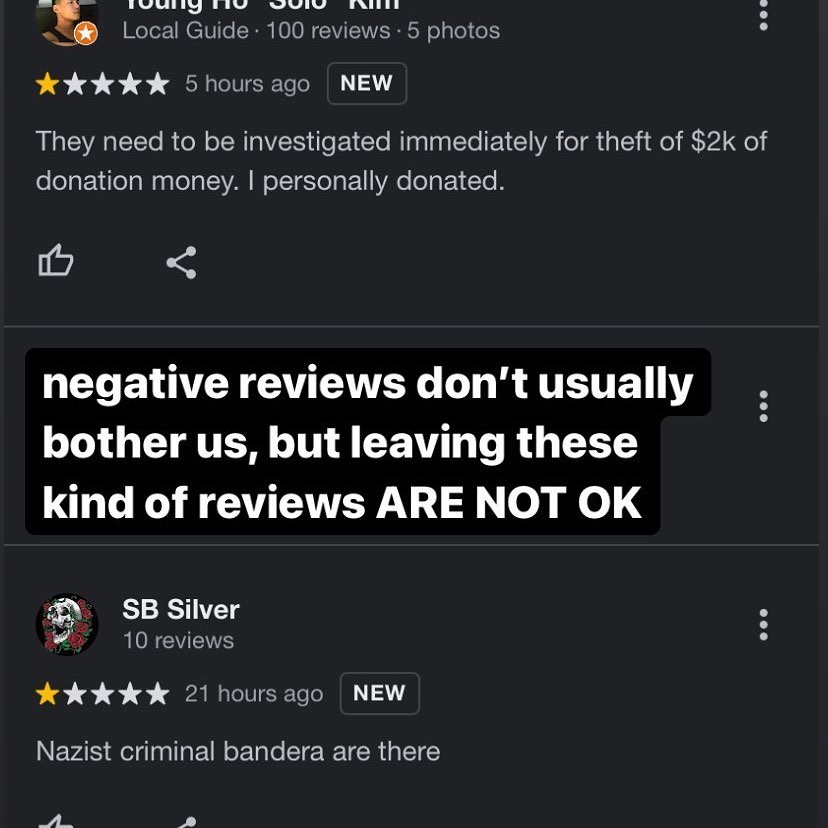Image resolution: width=828 pixels, height=828 pixels.
Task: Tap the one-star rating on the 5 hours ago review
Action: 102,84
